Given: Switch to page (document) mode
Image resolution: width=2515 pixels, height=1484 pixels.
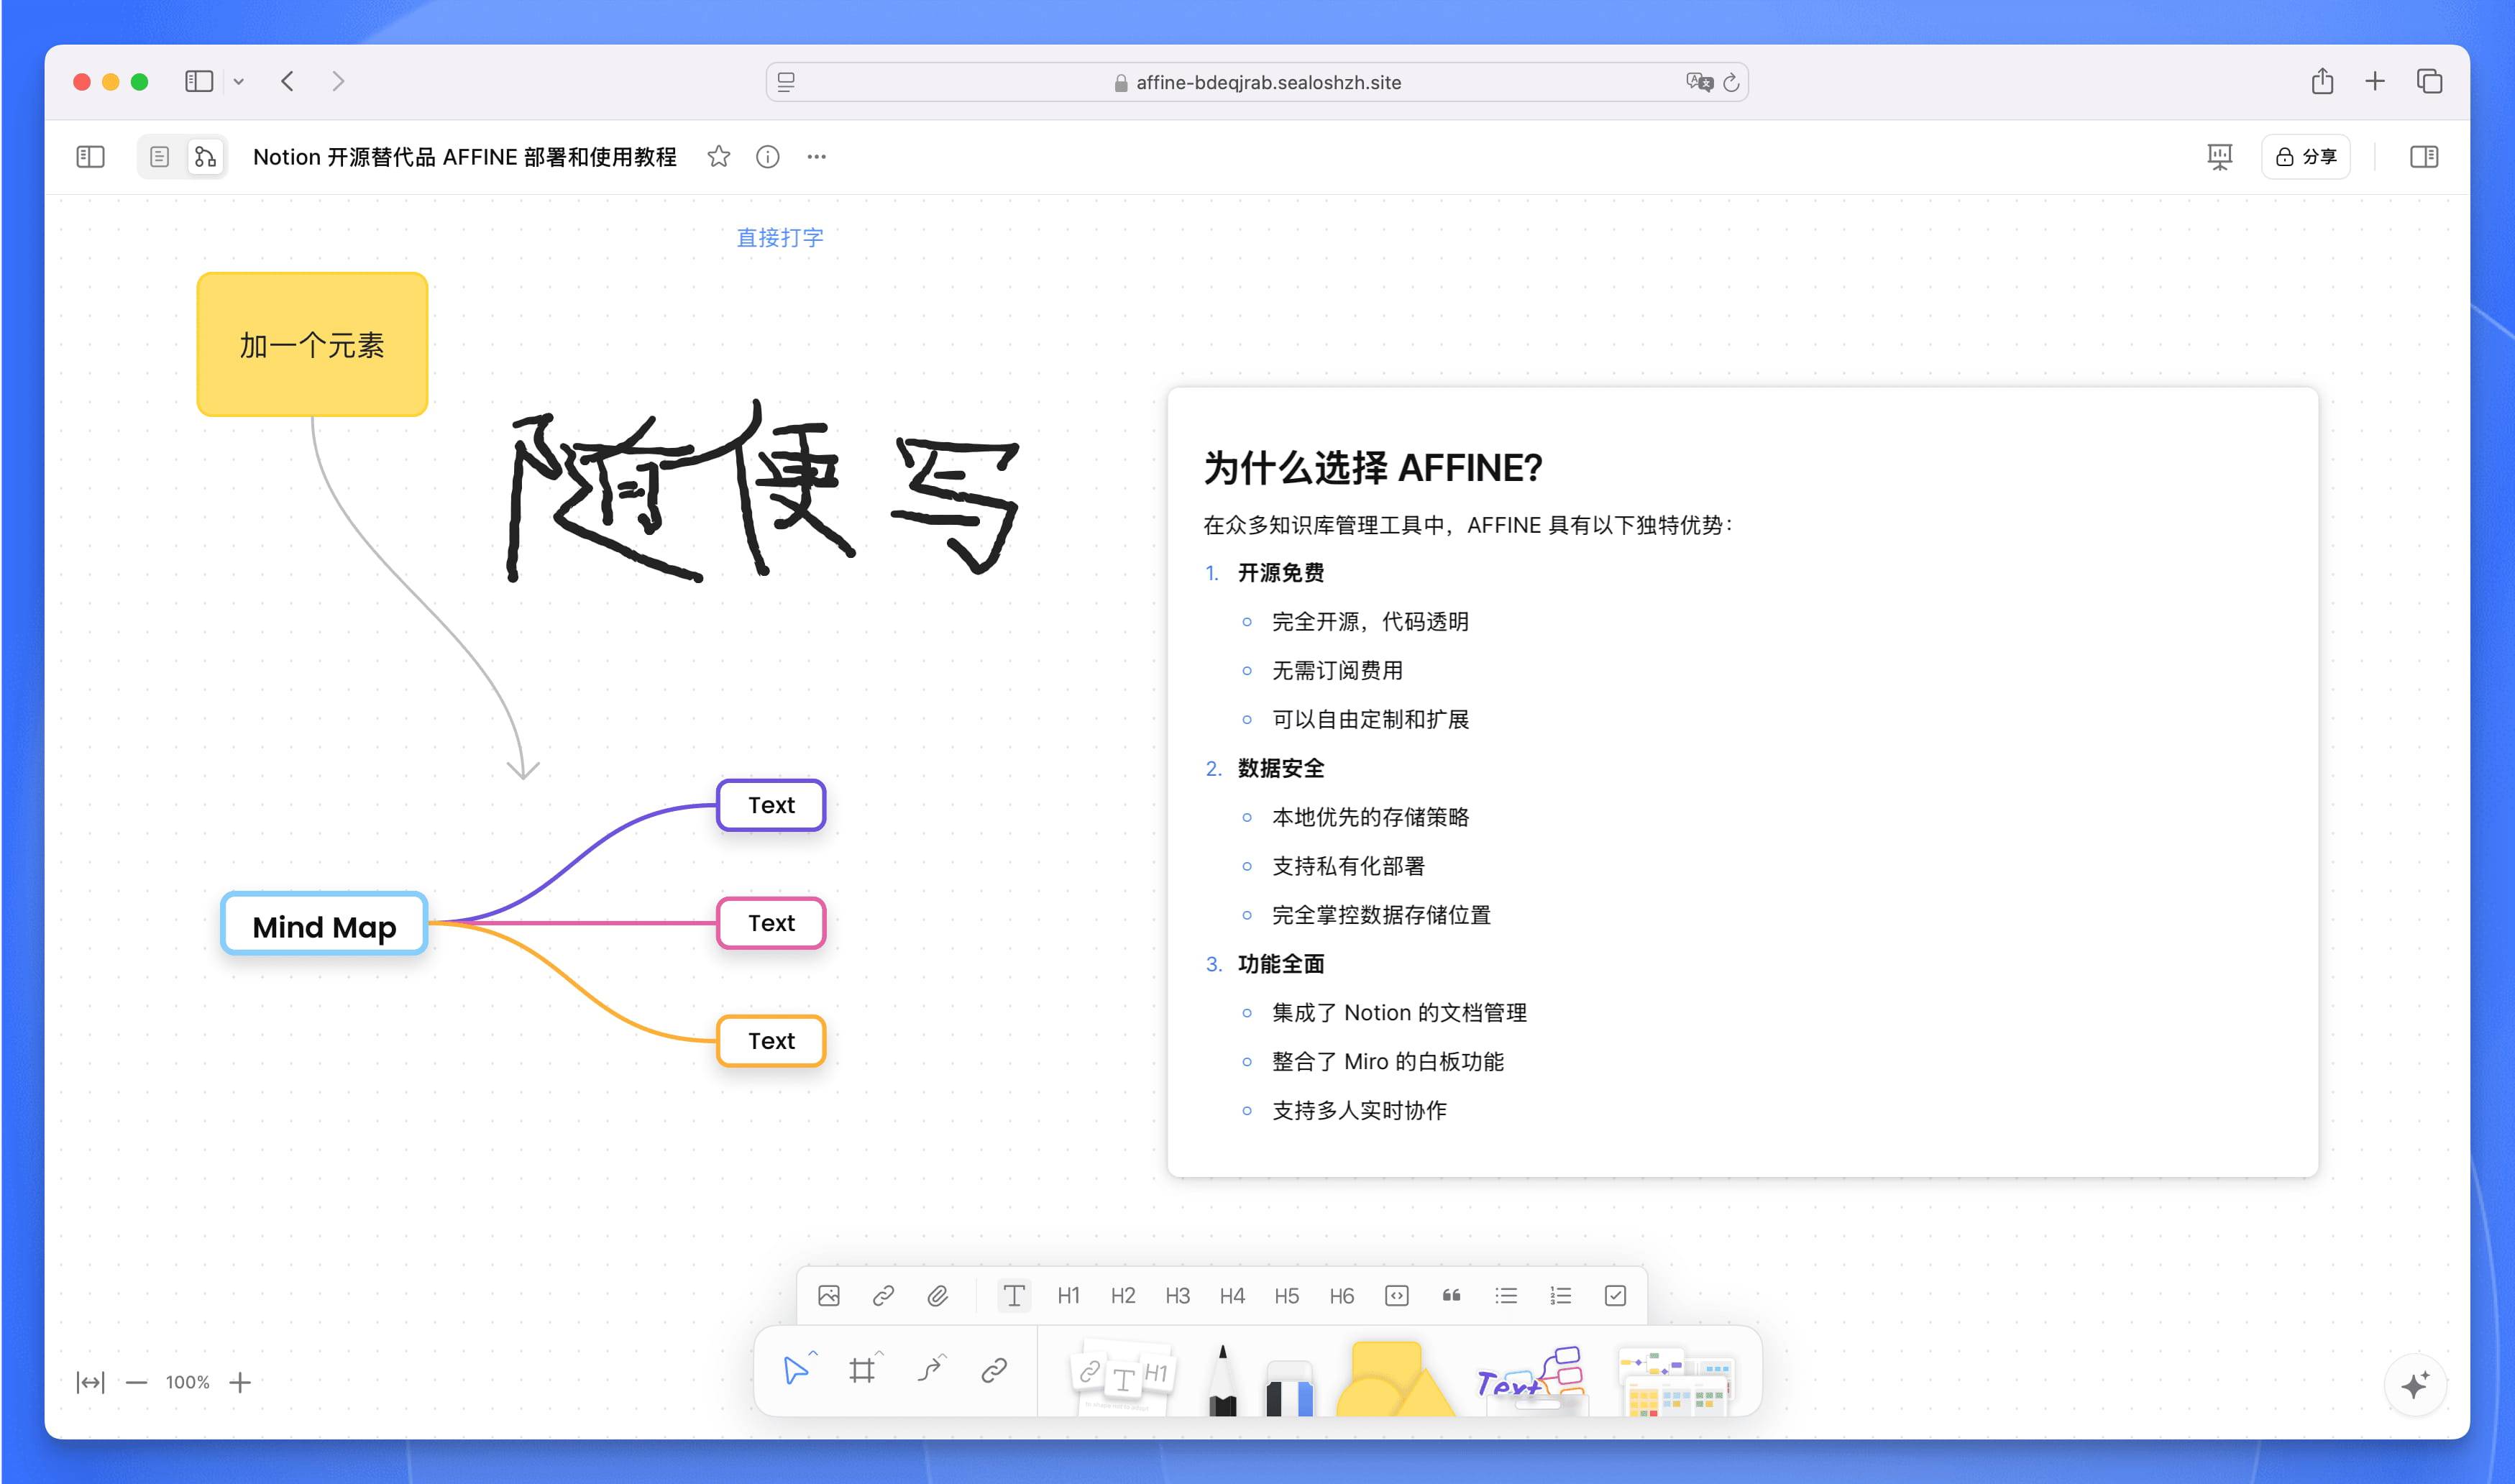Looking at the screenshot, I should point(159,157).
